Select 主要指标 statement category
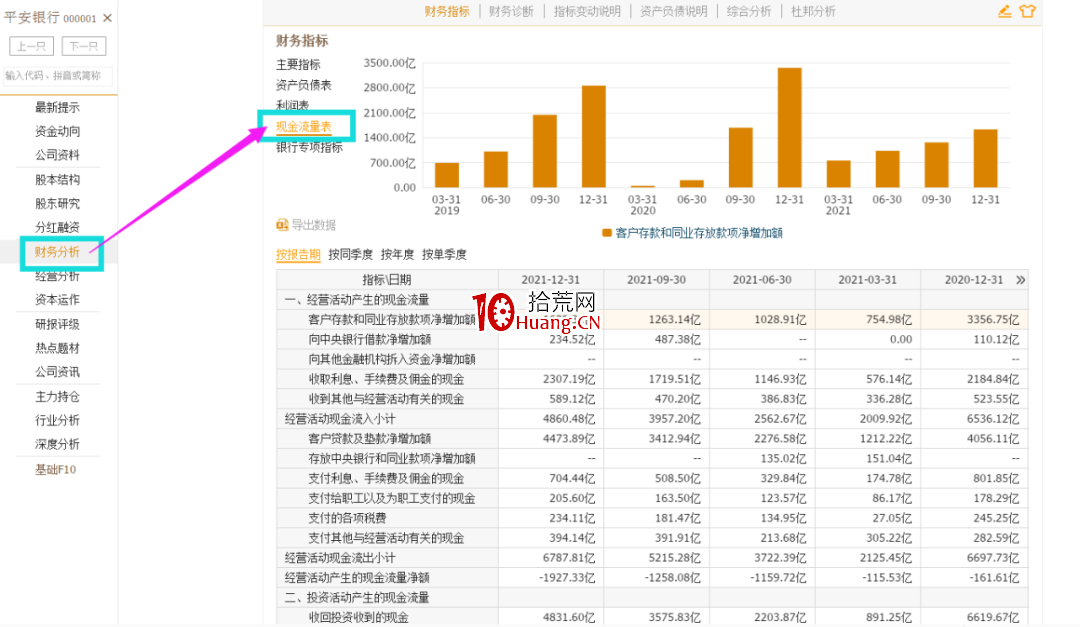 (298, 65)
